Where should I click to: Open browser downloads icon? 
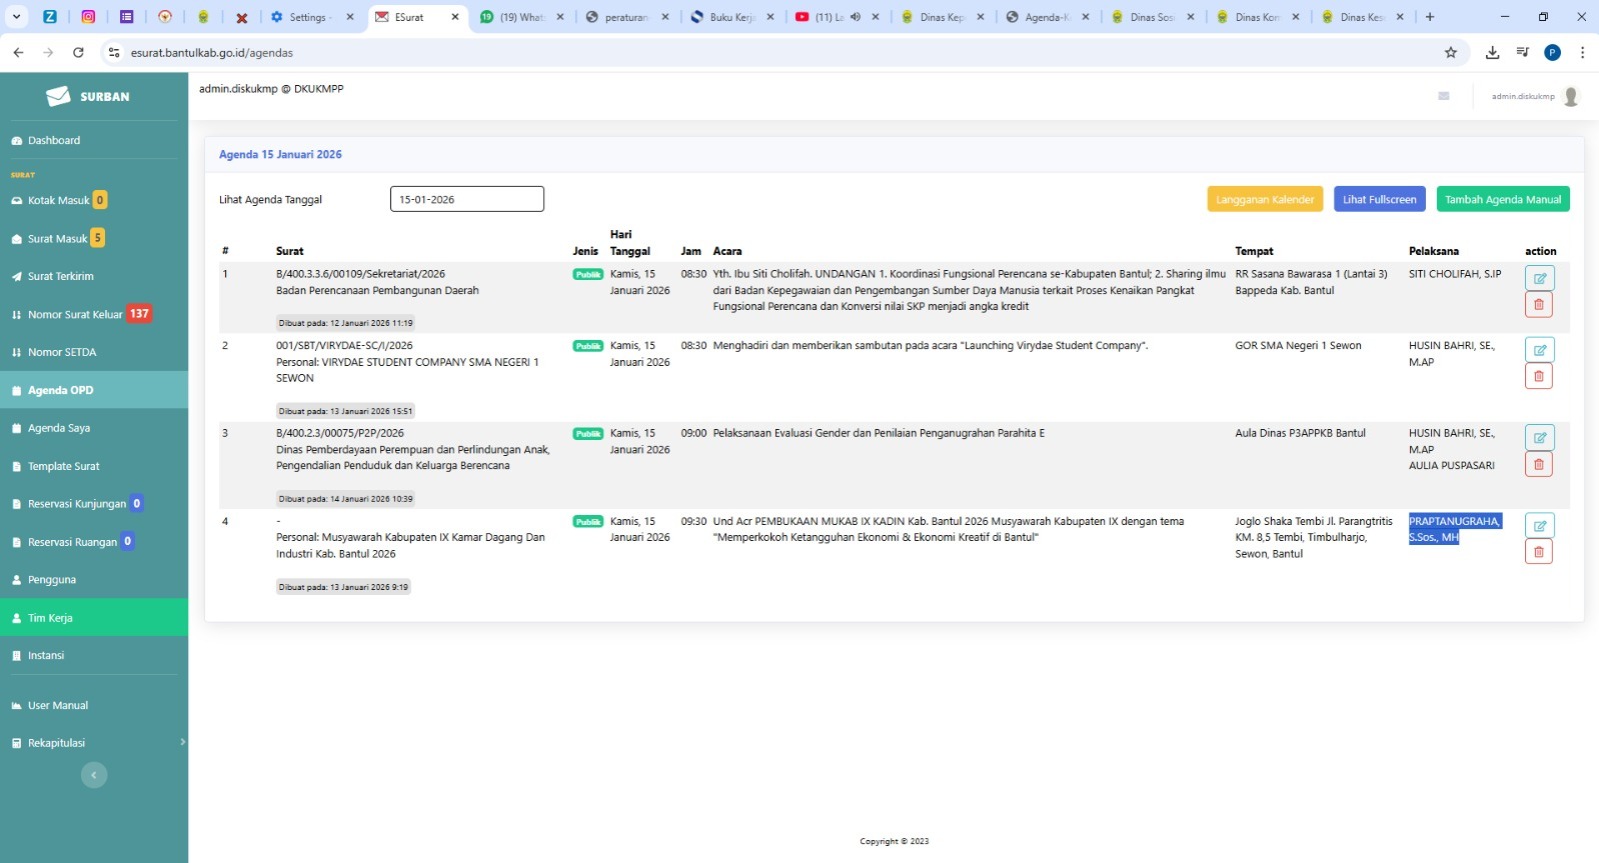click(x=1492, y=53)
